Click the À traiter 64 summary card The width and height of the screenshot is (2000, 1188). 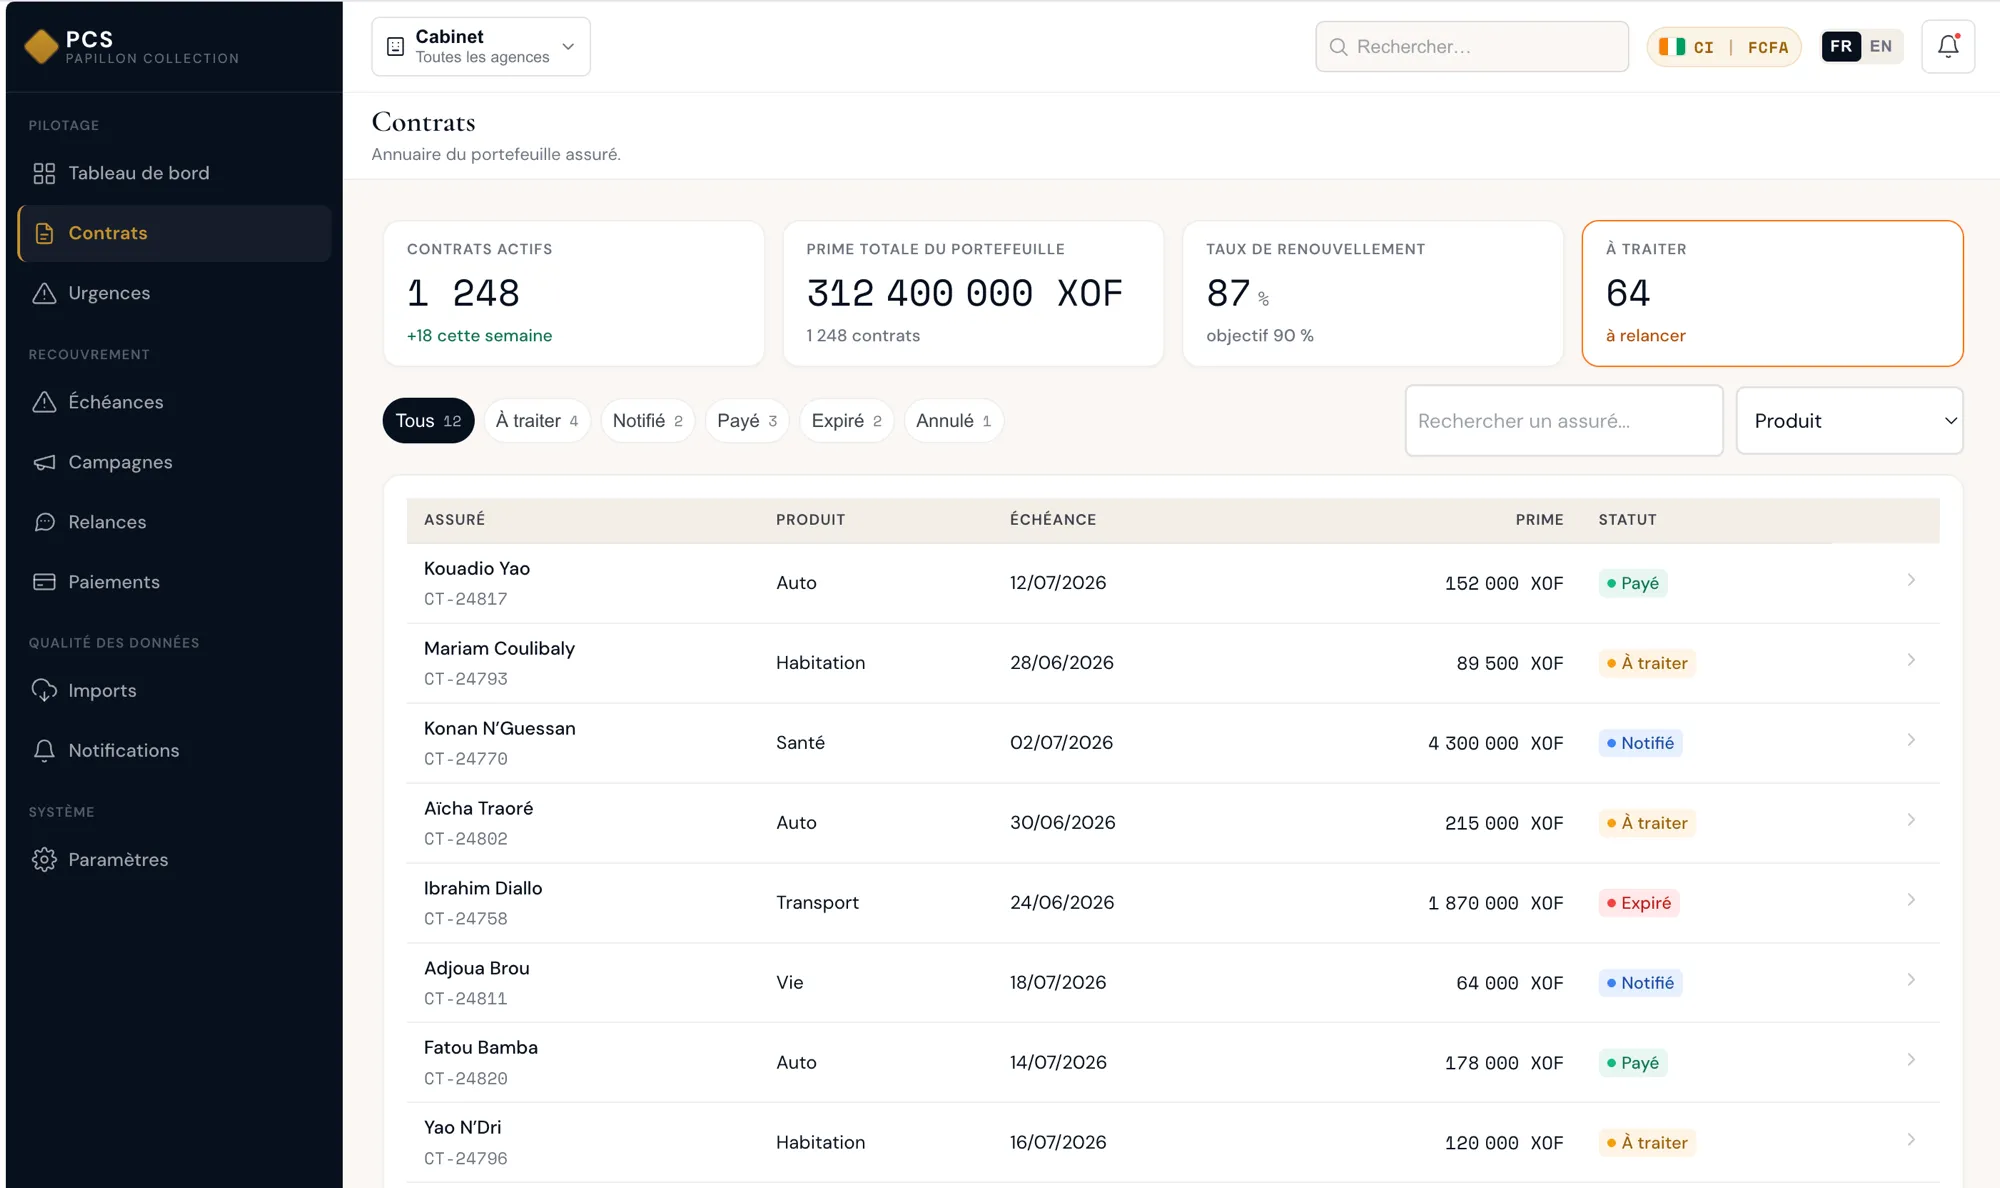coord(1772,293)
